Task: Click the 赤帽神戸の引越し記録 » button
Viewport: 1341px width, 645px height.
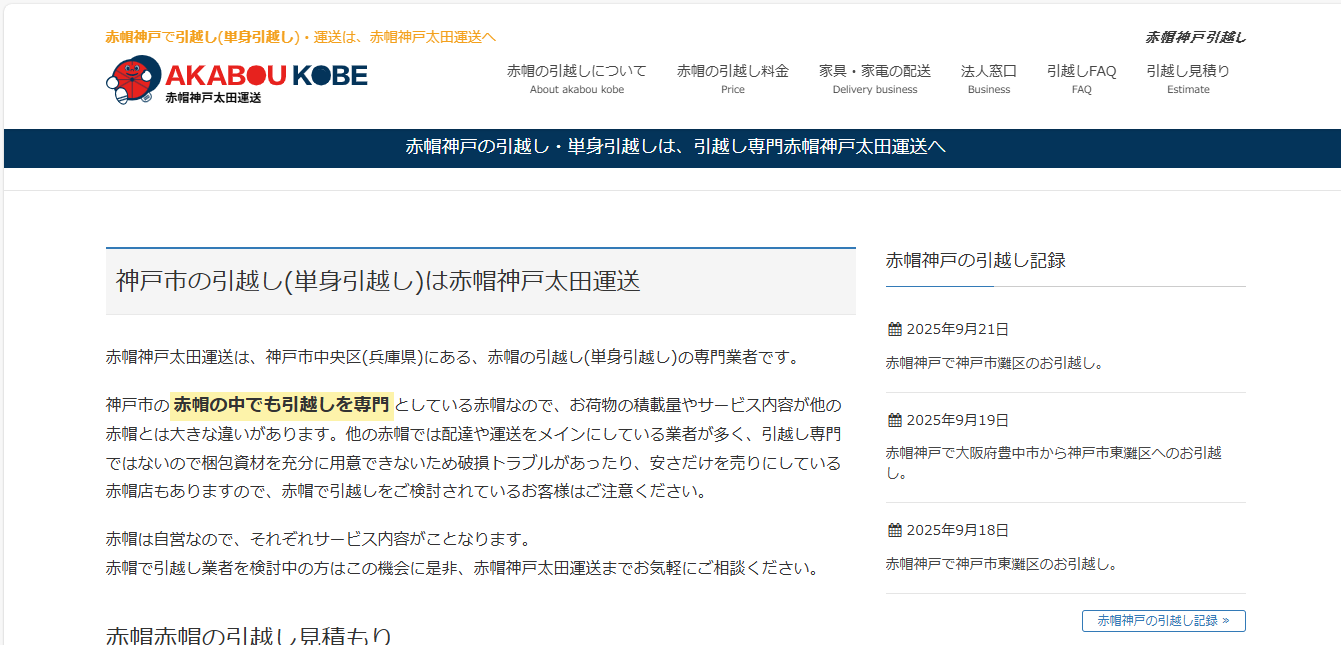Action: pyautogui.click(x=1163, y=621)
